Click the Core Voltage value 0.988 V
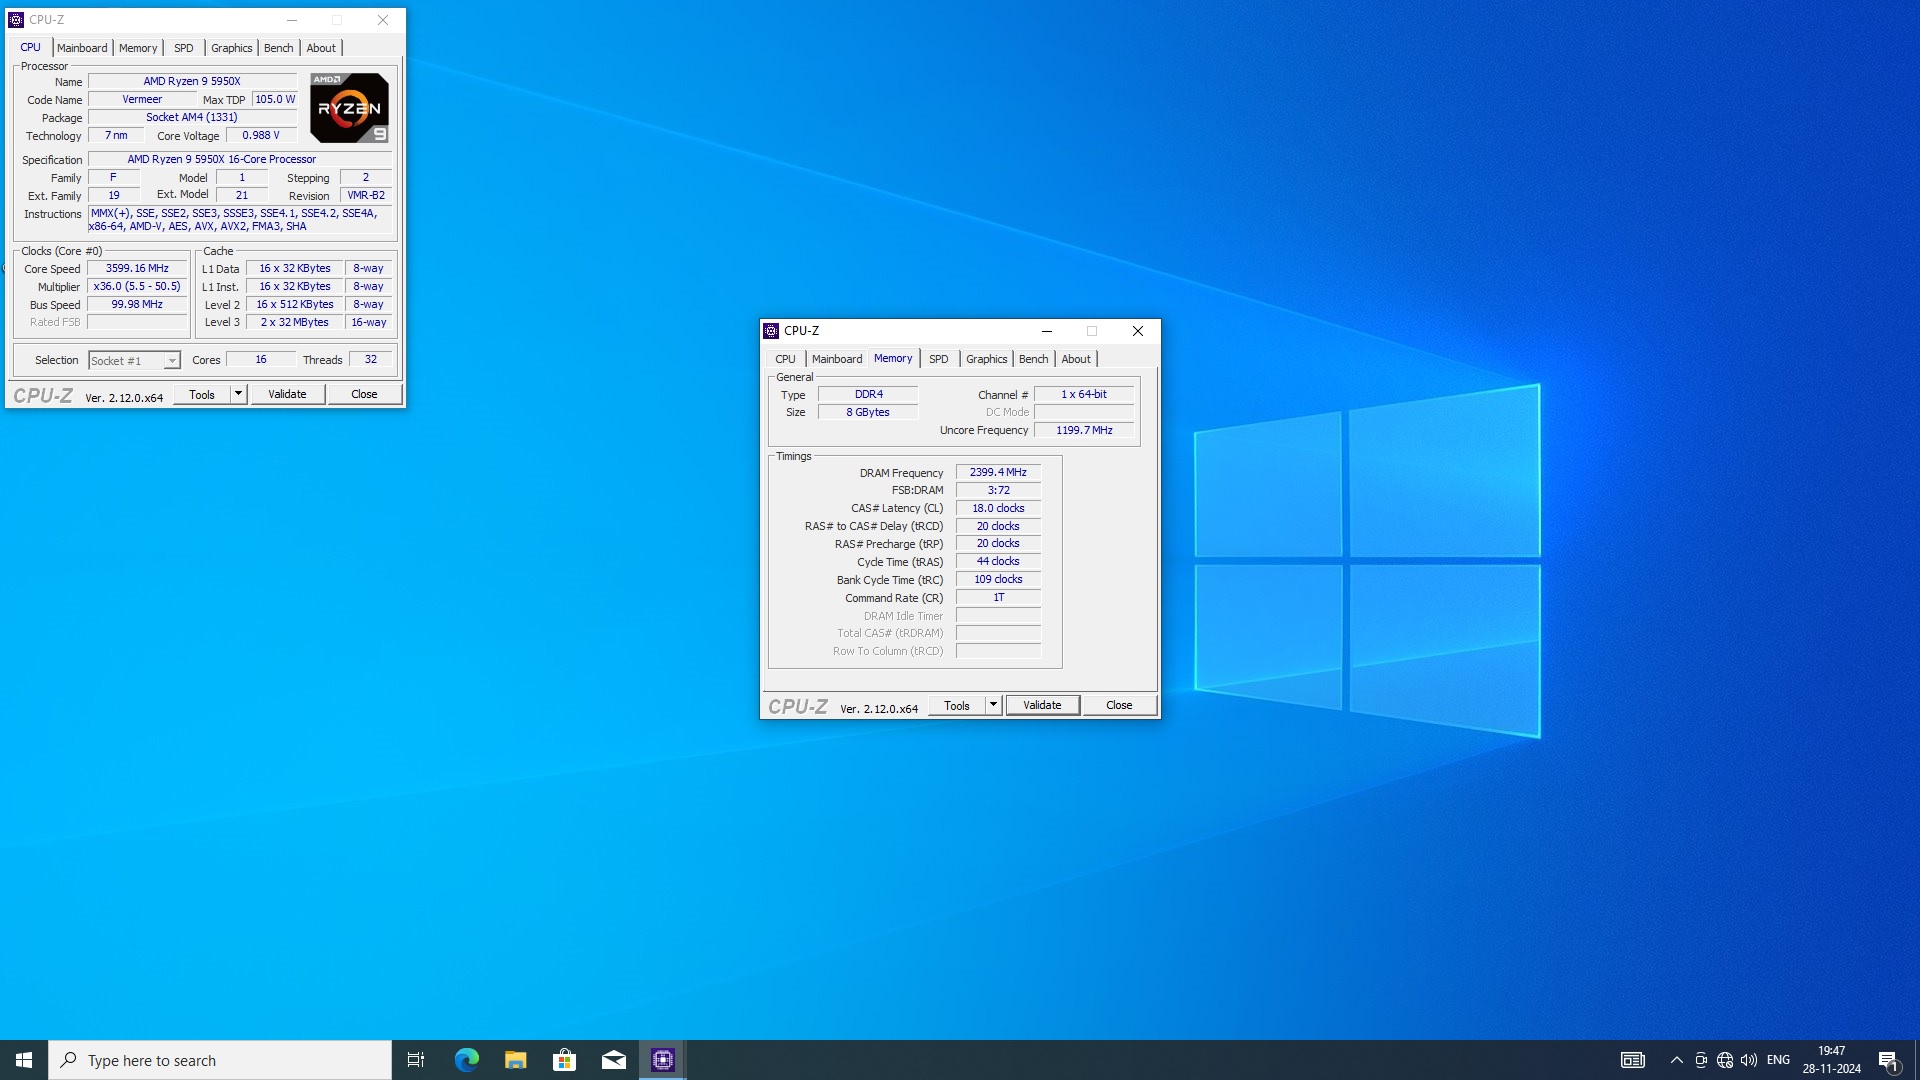The height and width of the screenshot is (1080, 1920). point(261,135)
